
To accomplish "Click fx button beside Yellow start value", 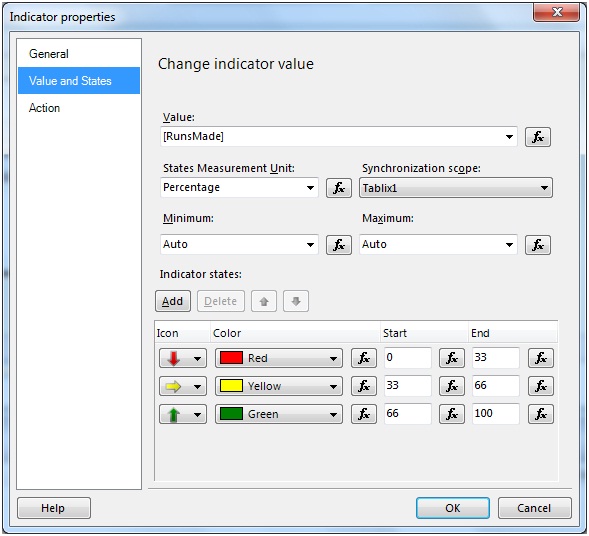I will coord(452,386).
